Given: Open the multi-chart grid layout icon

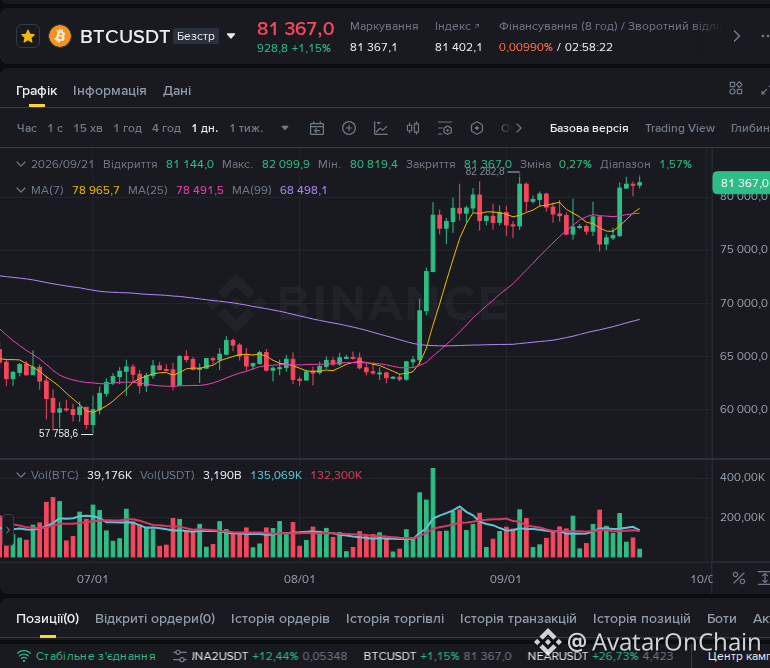Looking at the screenshot, I should (x=736, y=88).
